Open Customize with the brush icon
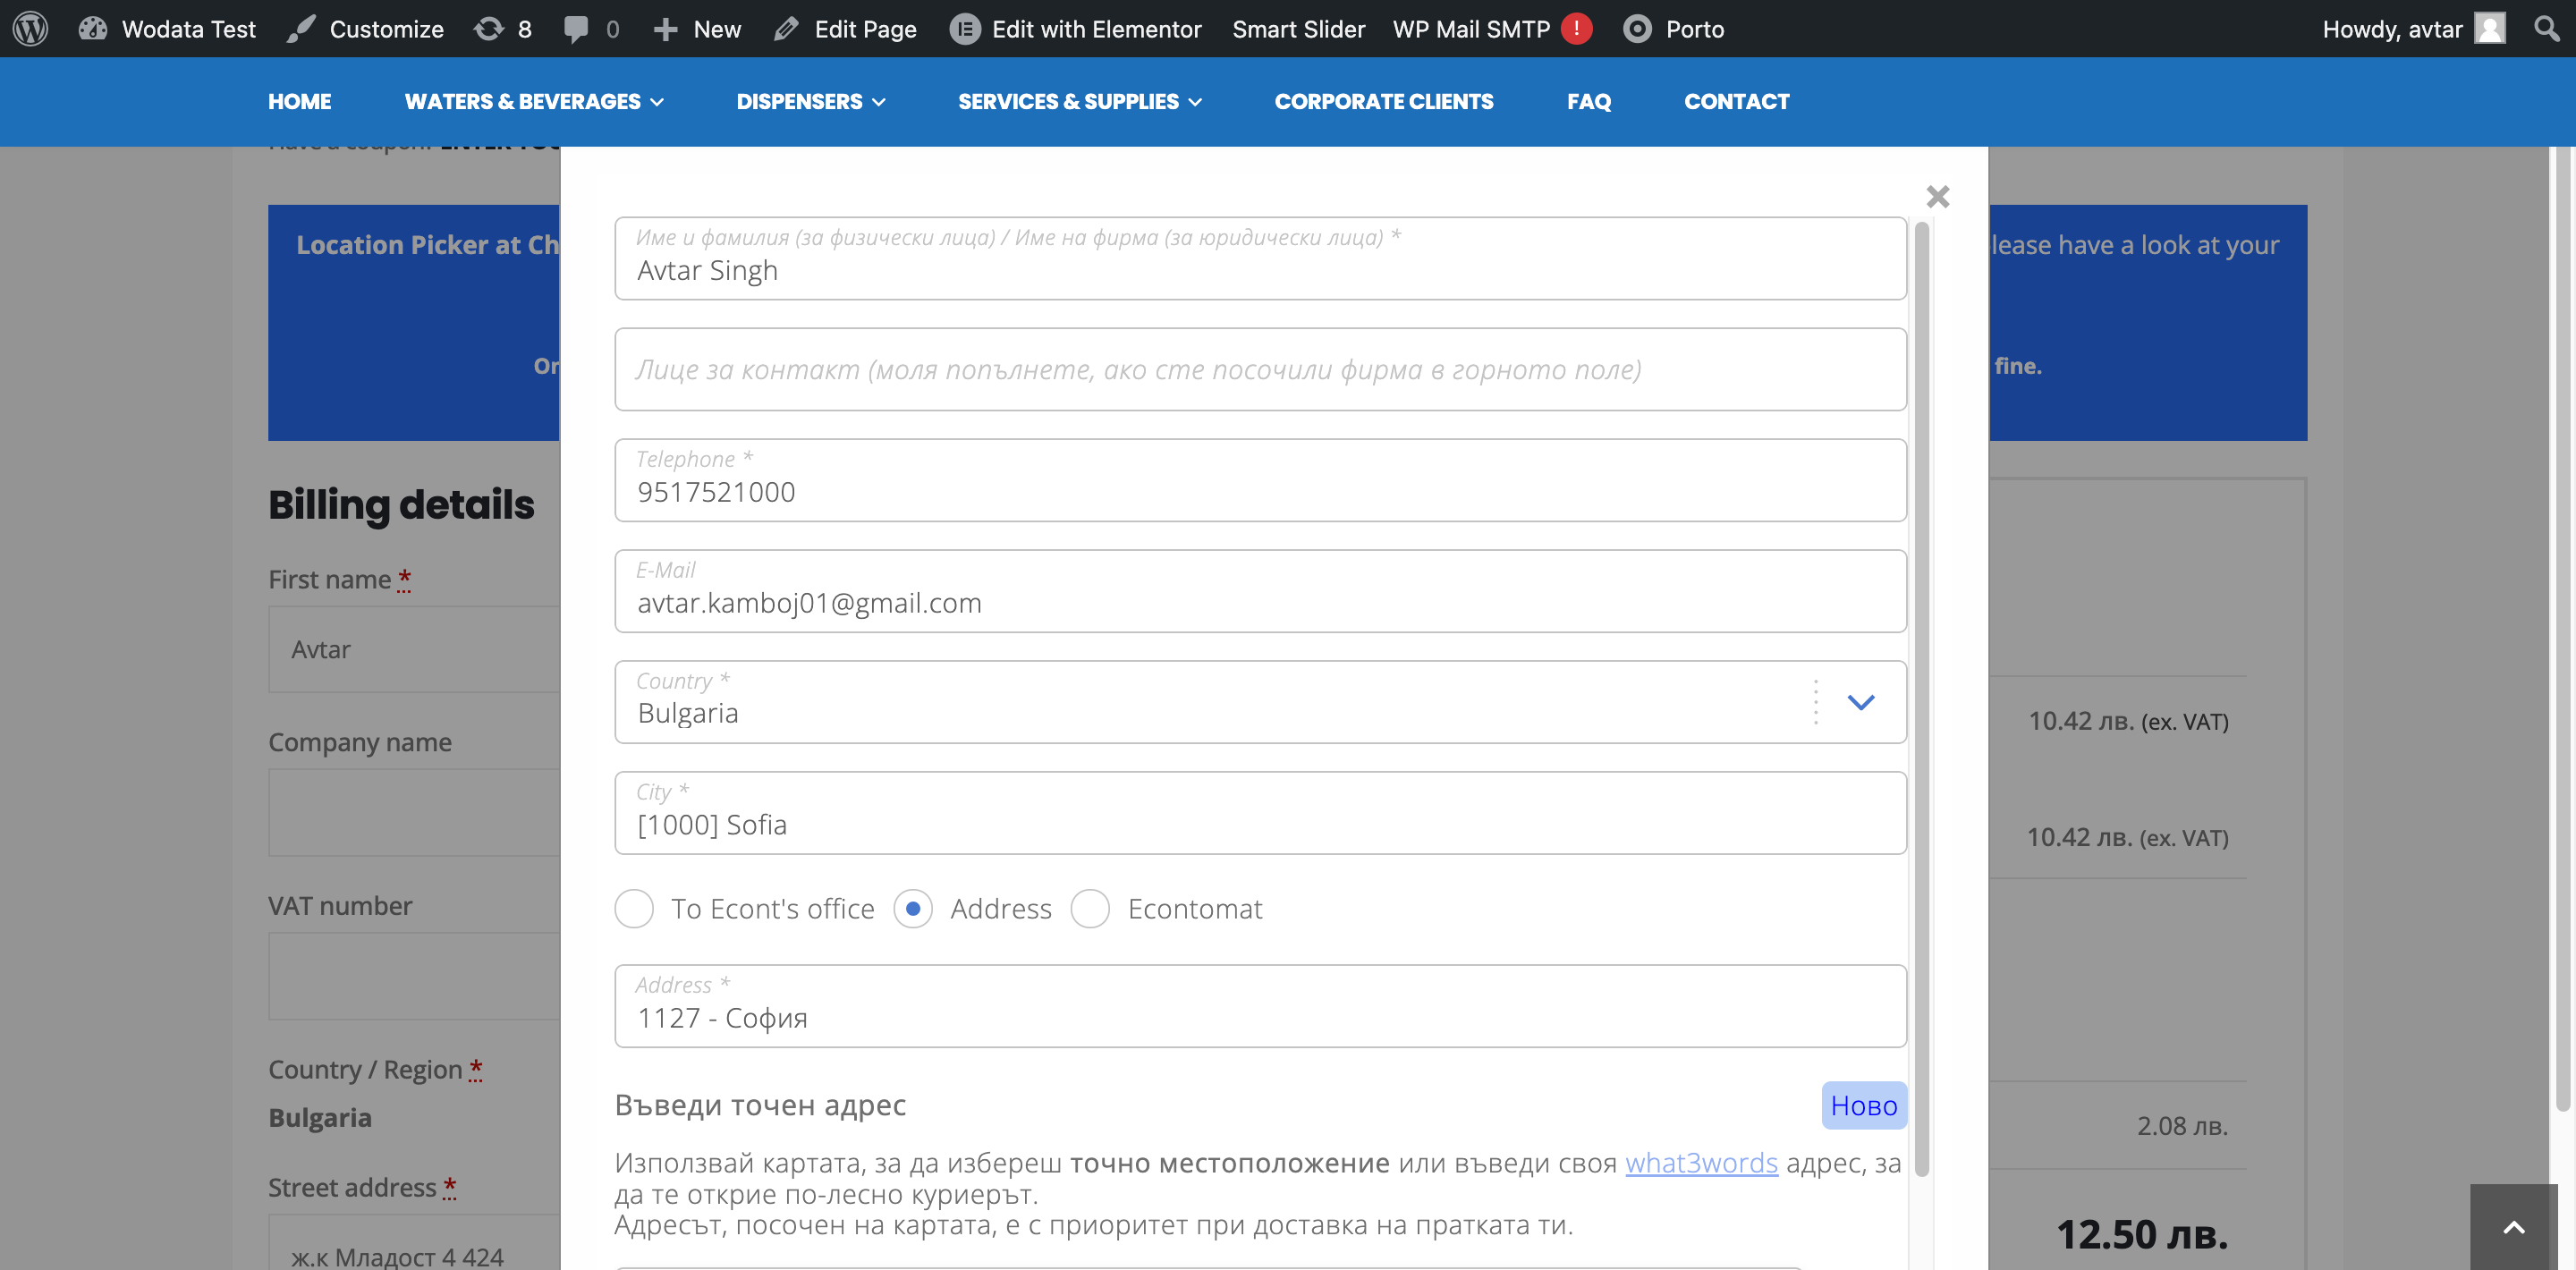 coord(301,28)
